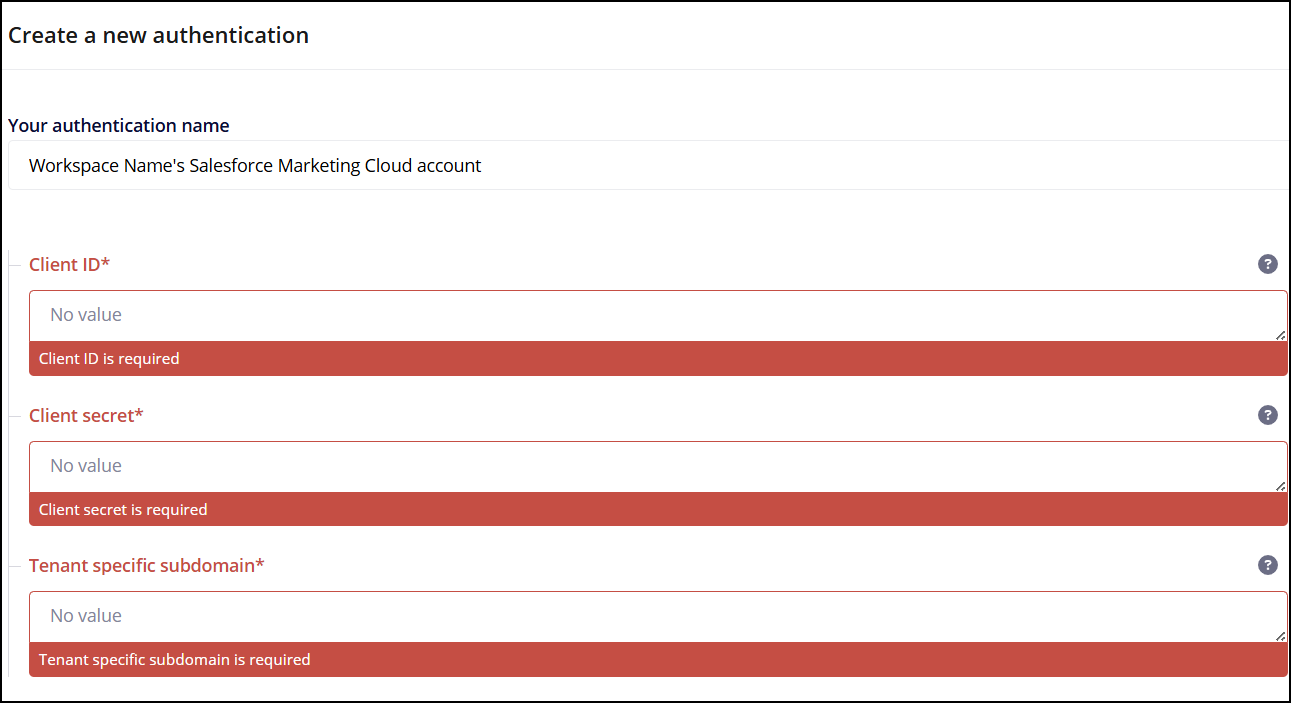Open help icon for Client secret
The image size is (1291, 703).
point(1267,415)
